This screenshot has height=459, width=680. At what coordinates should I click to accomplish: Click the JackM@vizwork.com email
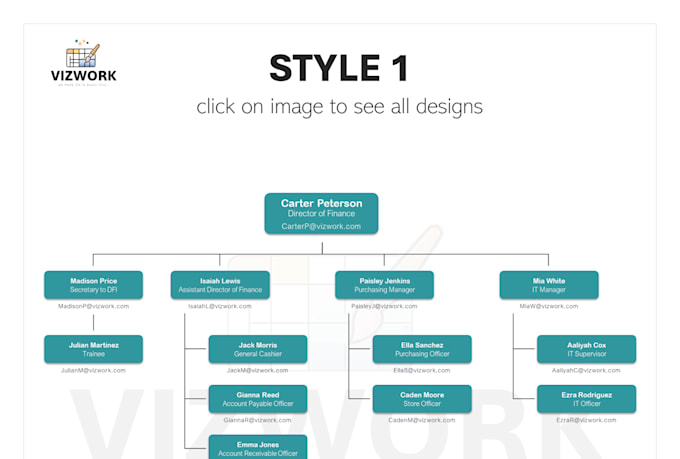coord(258,370)
